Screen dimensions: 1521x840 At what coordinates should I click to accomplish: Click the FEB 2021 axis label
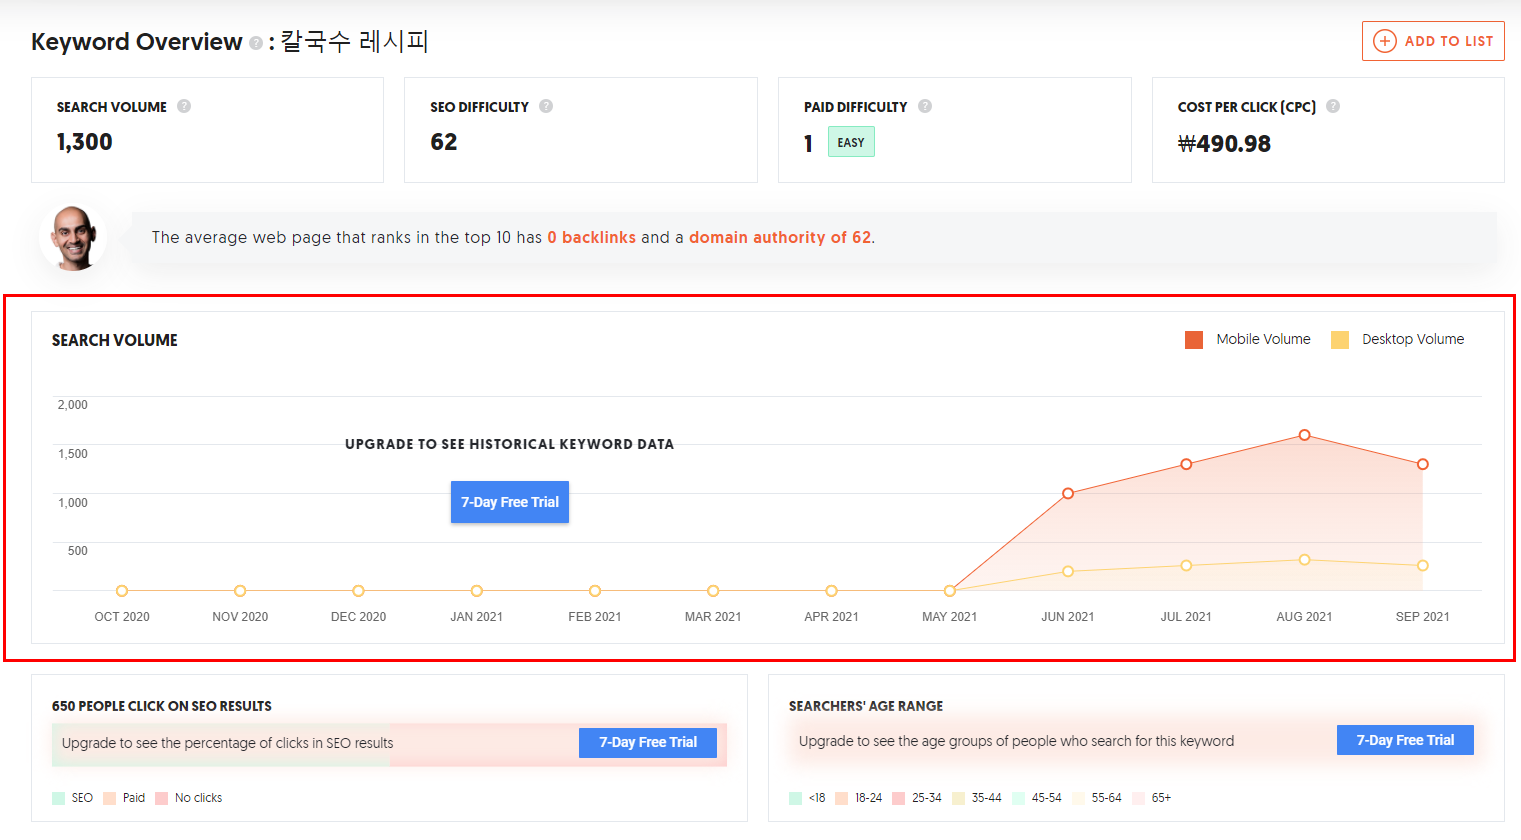point(595,617)
